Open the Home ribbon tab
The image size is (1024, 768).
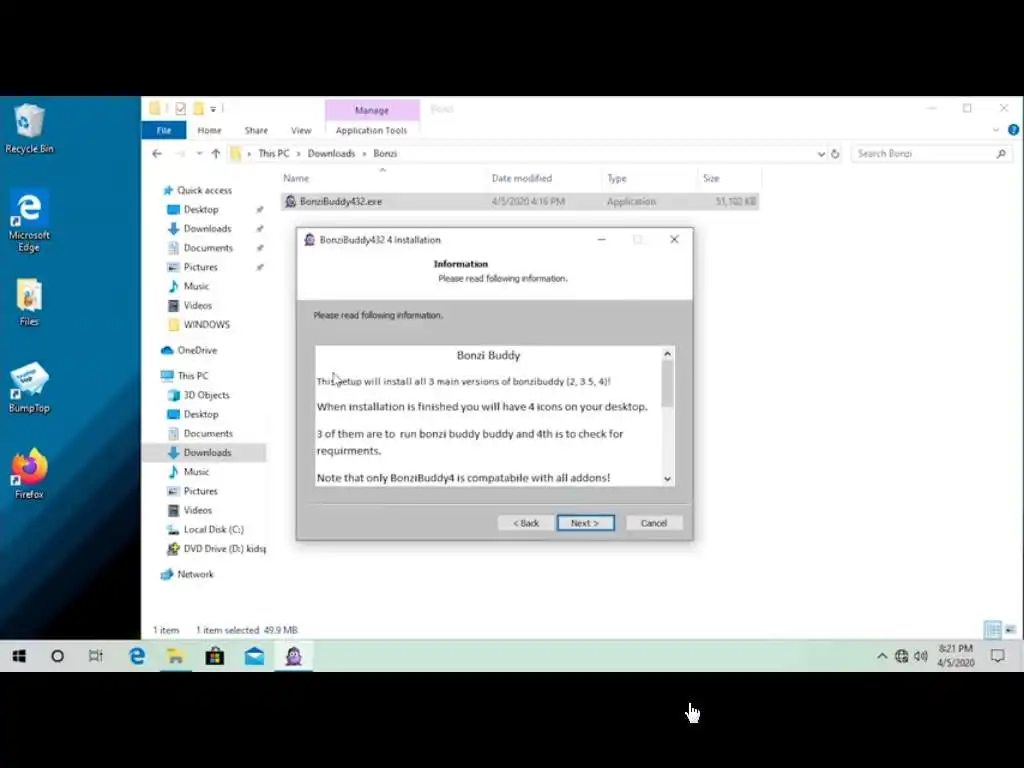coord(209,130)
